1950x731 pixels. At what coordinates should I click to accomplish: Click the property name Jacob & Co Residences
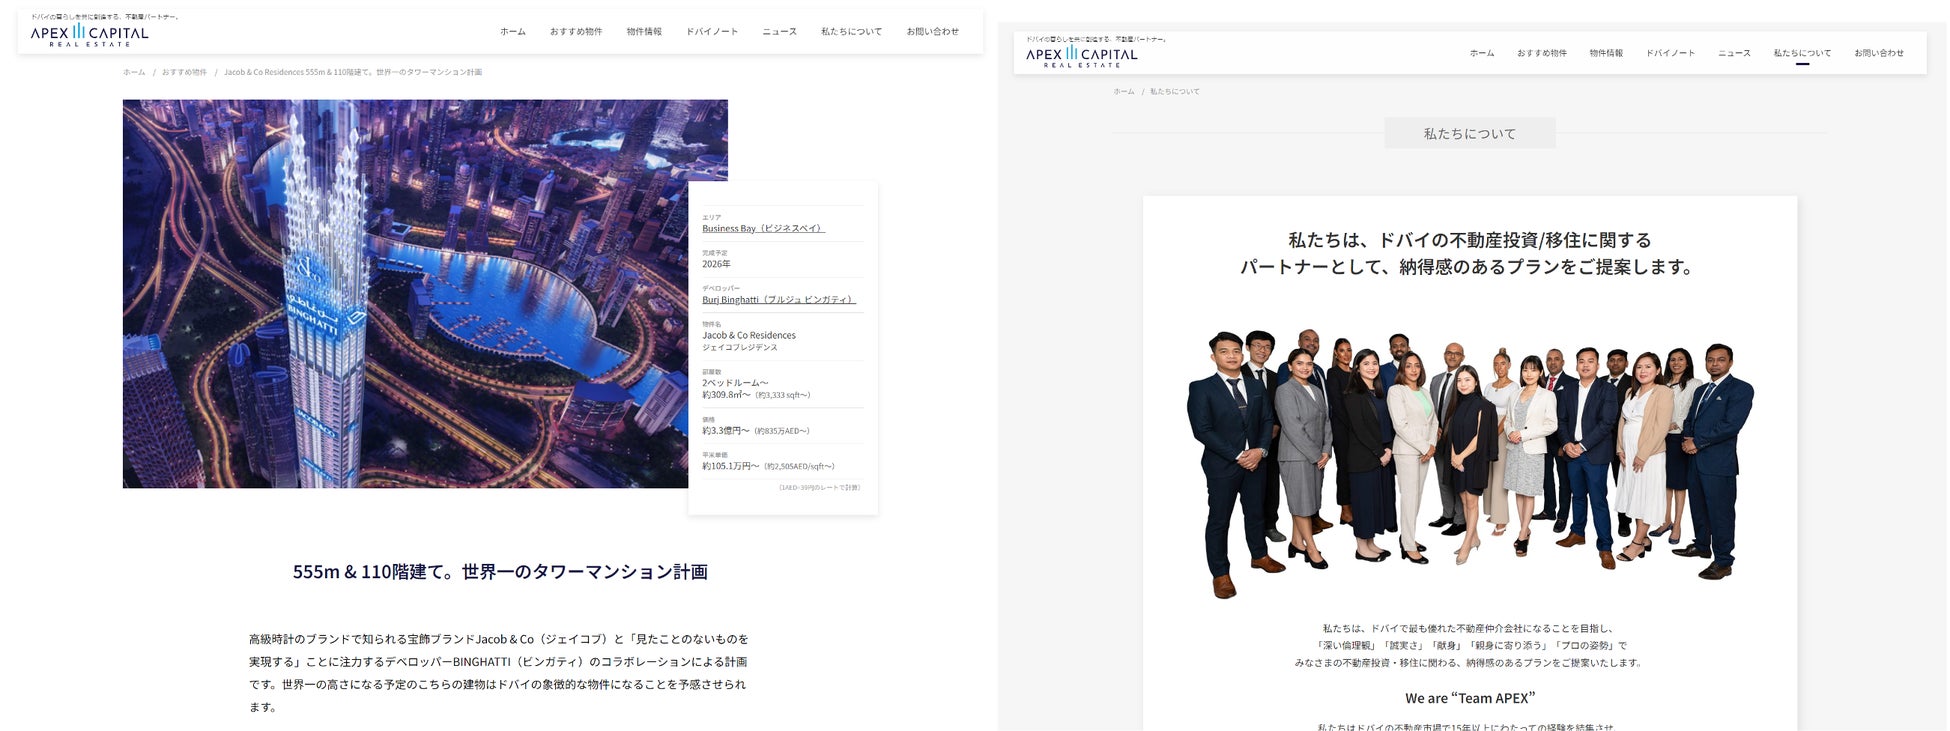pyautogui.click(x=749, y=335)
